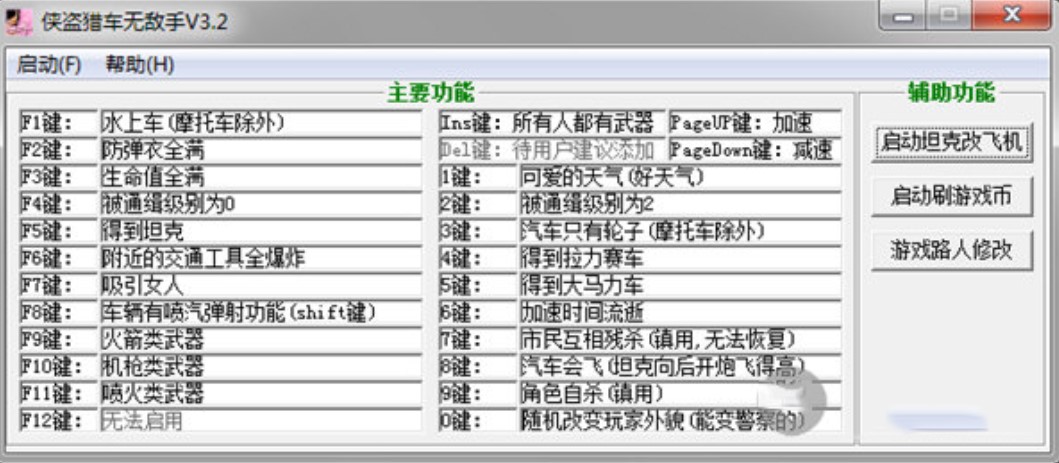Click the 加速时间流逝 entry
Image resolution: width=1059 pixels, height=463 pixels.
pyautogui.click(x=680, y=312)
